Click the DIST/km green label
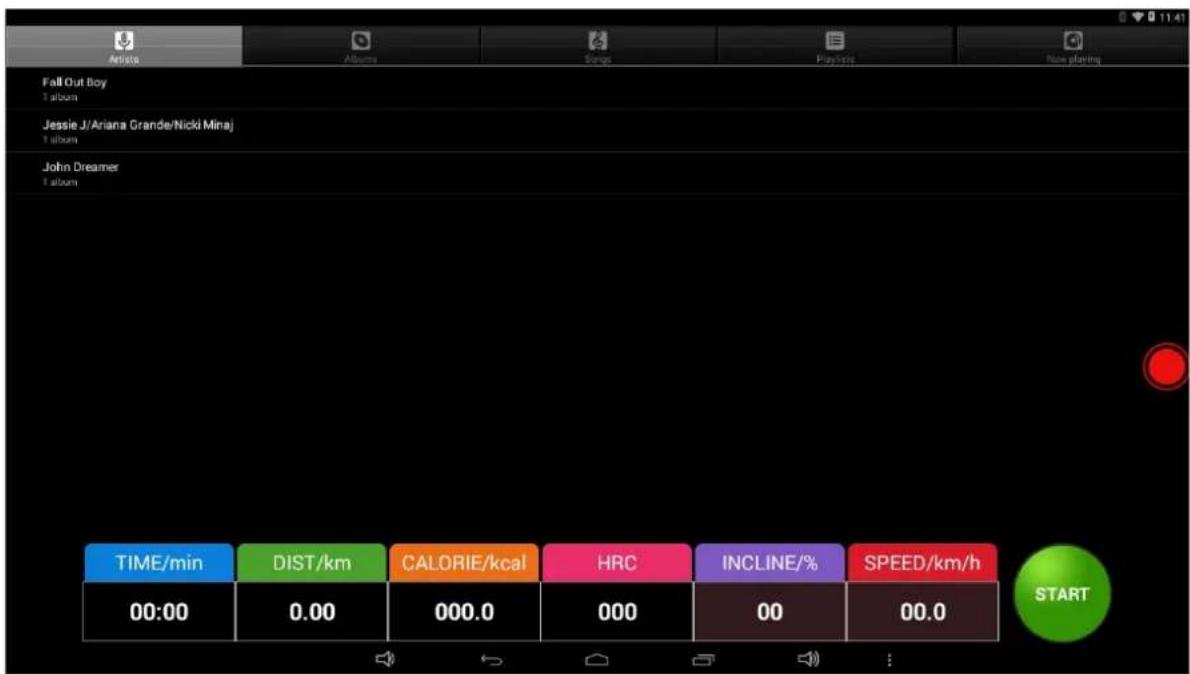The height and width of the screenshot is (674, 1190). coord(312,562)
